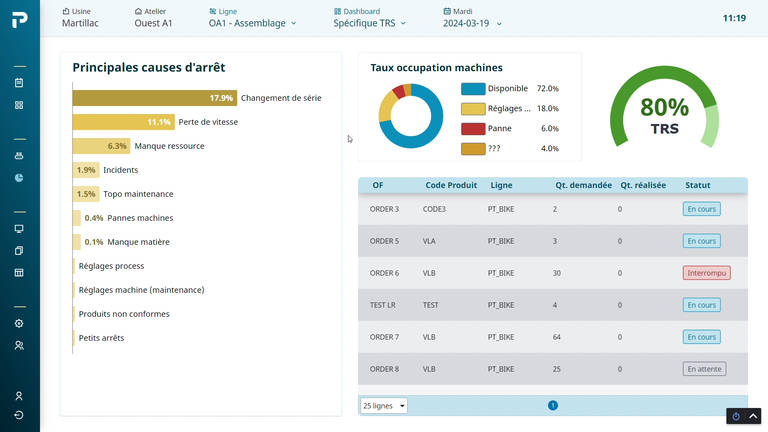Open the Dashboard Spécifique TRS dropdown
The height and width of the screenshot is (432, 768).
click(x=369, y=23)
